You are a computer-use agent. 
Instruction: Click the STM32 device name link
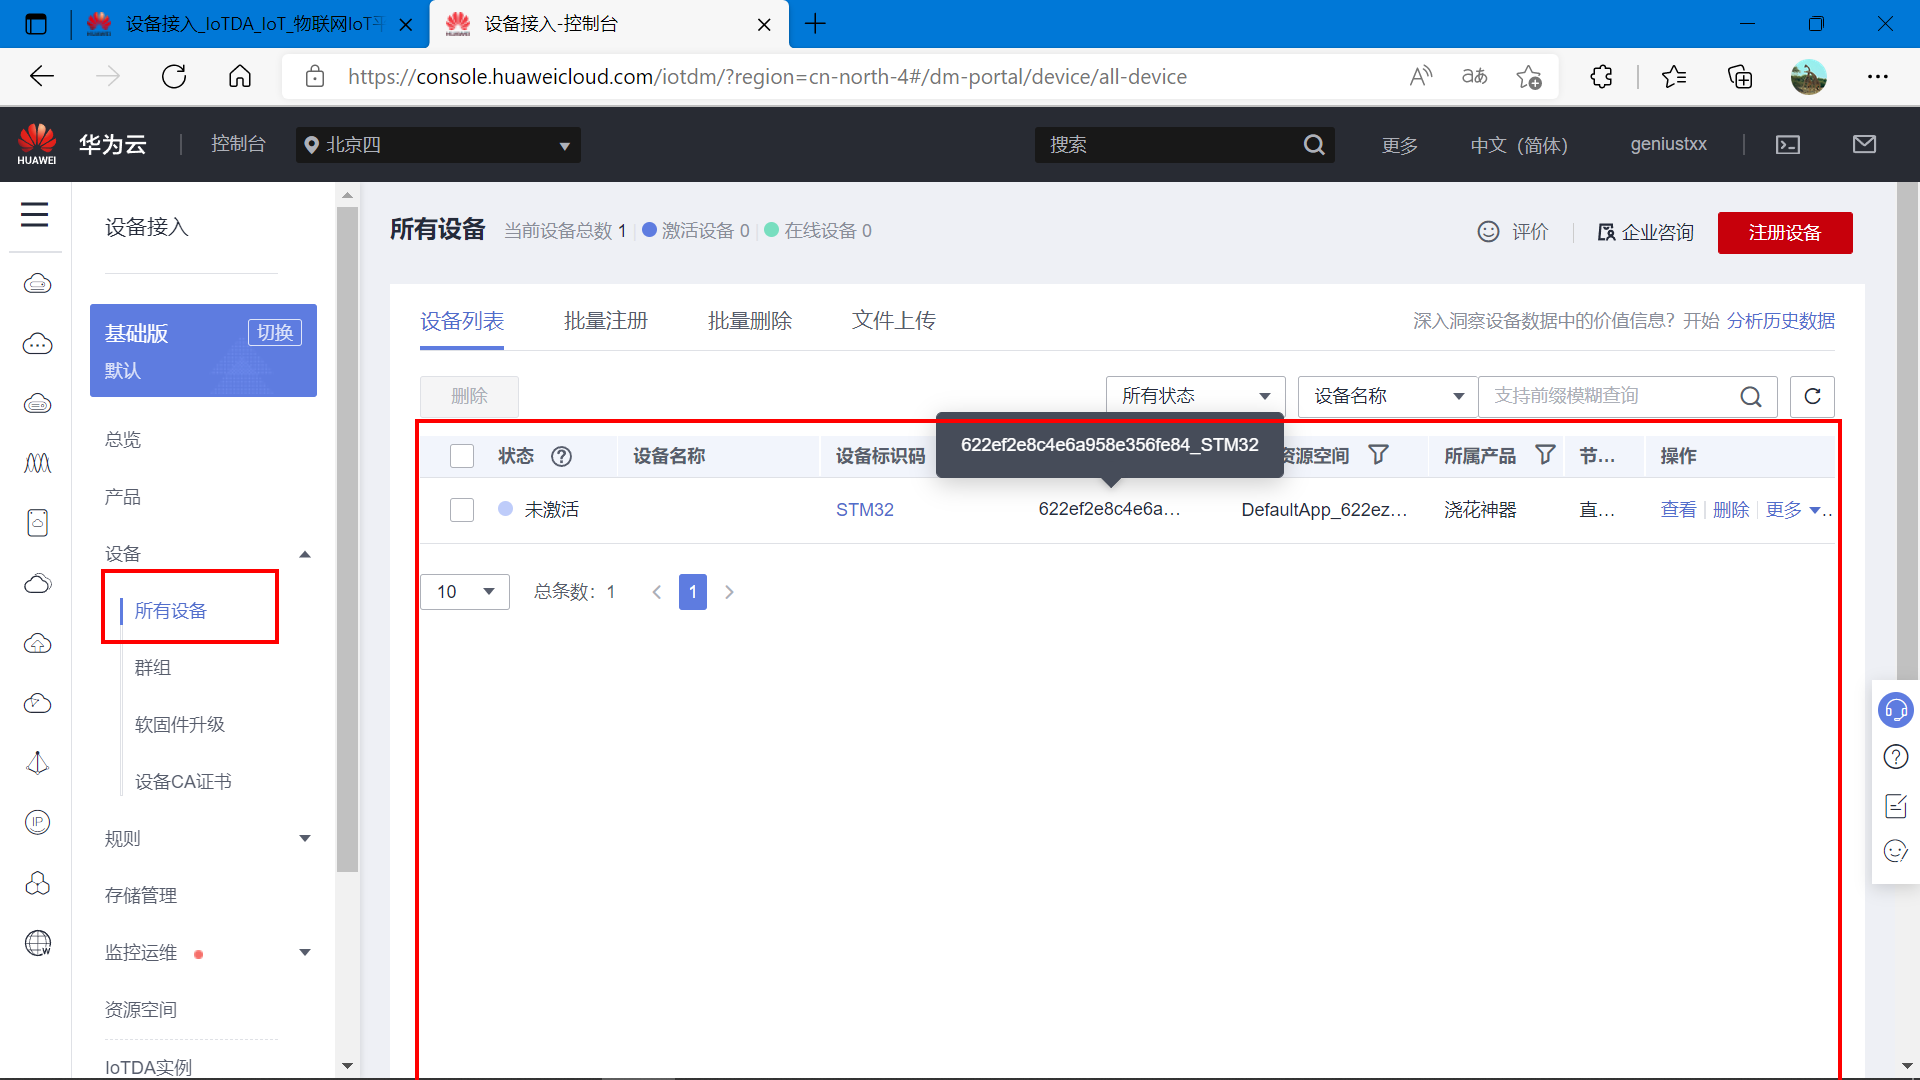(x=865, y=510)
